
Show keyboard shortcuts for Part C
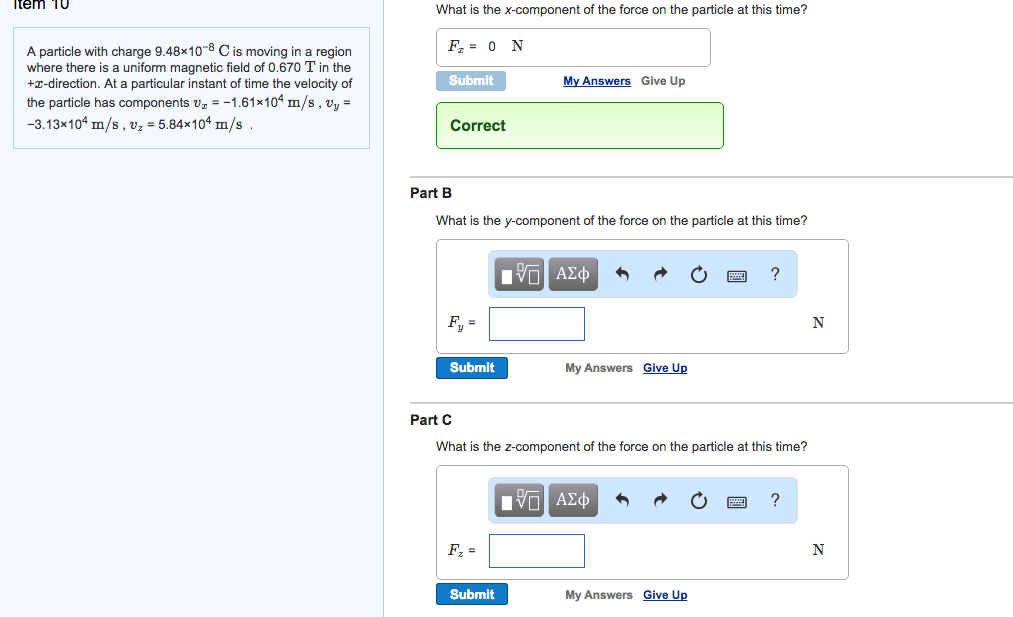pos(737,501)
